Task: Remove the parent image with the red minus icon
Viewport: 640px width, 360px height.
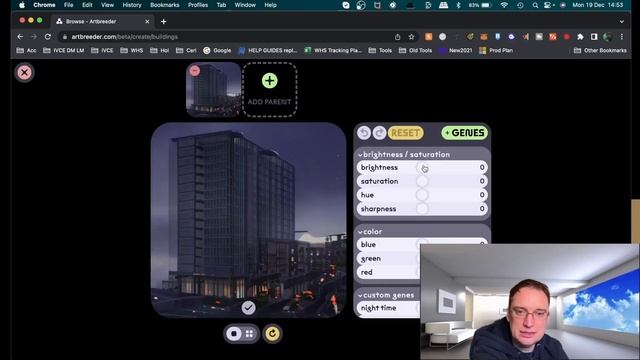Action: pyautogui.click(x=195, y=71)
